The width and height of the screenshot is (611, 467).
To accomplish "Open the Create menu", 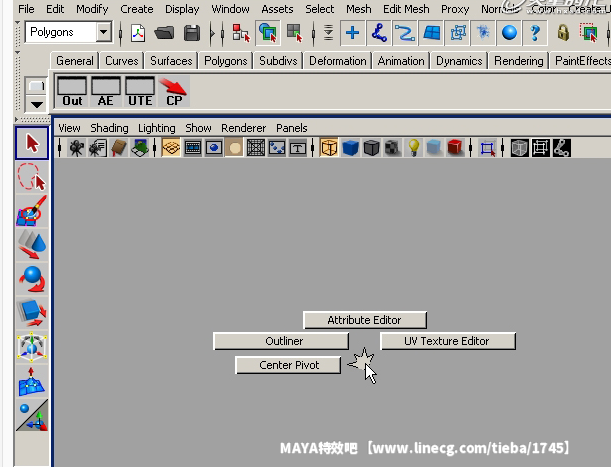I will tap(136, 9).
